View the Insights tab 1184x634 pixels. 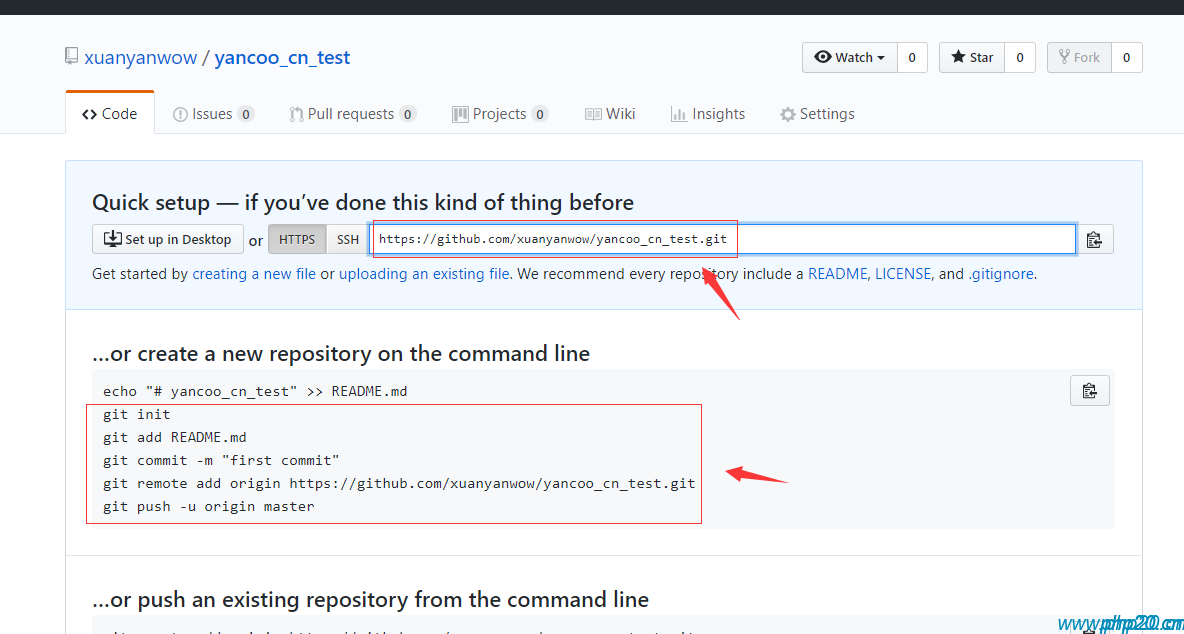[708, 114]
